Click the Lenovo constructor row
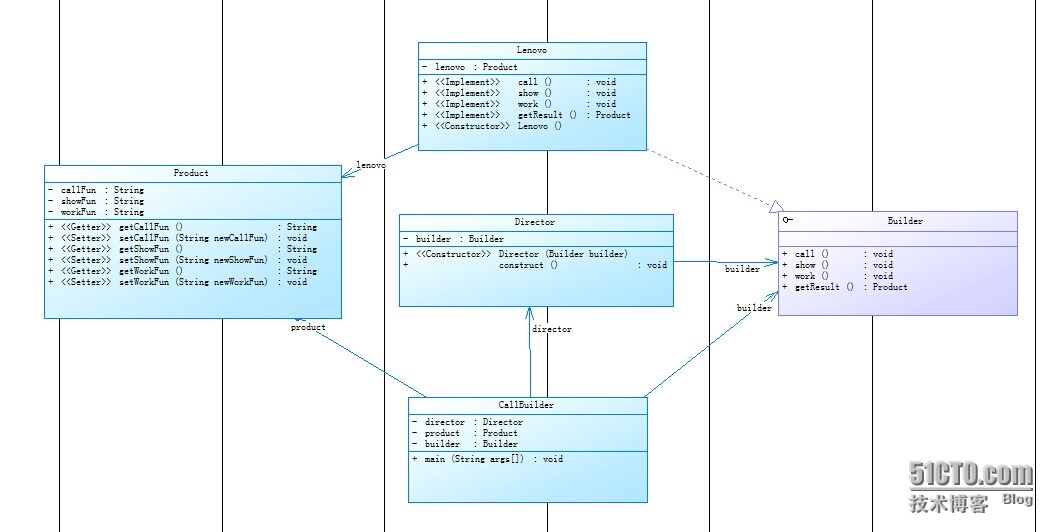Screen dimensions: 1052x532 pyautogui.click(x=492, y=125)
